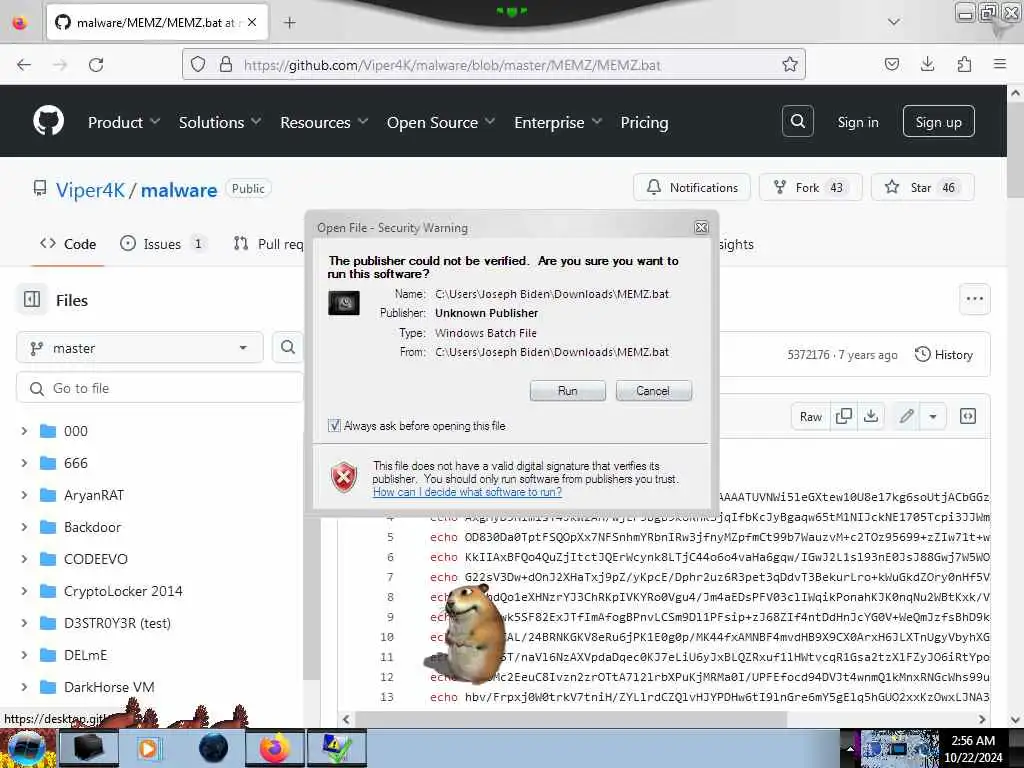The width and height of the screenshot is (1024, 768).
Task: Click the Sign up button
Action: point(938,121)
